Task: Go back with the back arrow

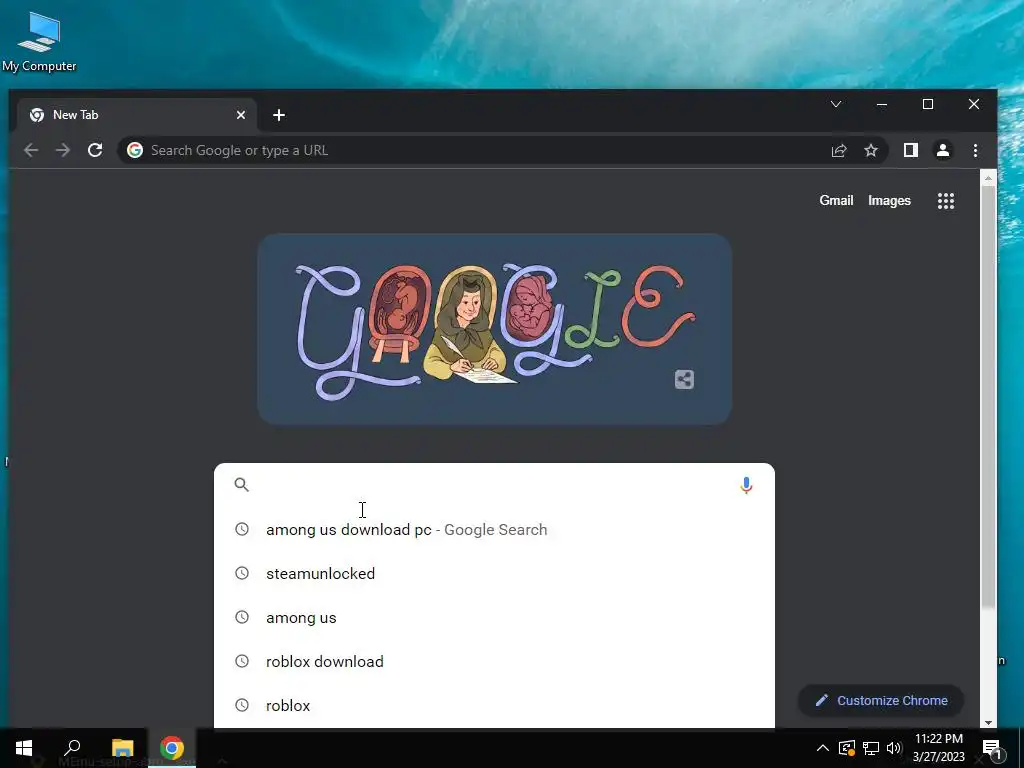Action: (x=31, y=150)
